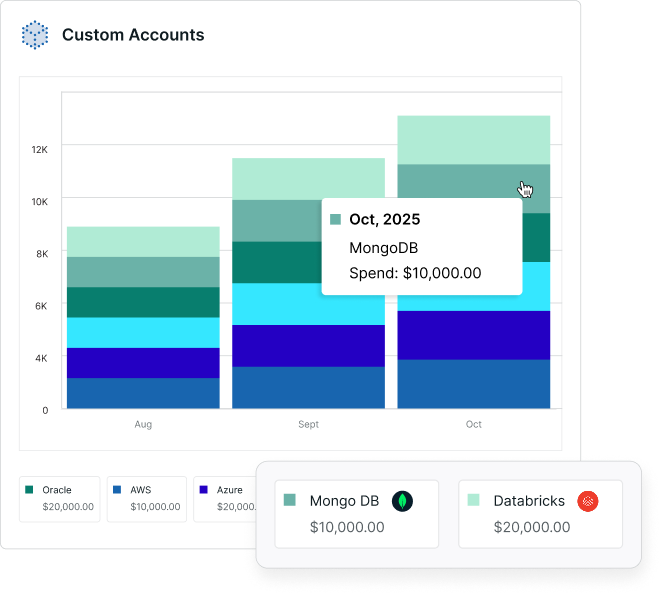The height and width of the screenshot is (596, 663).
Task: Click the dark indigo segment of Oct bar
Action: click(x=474, y=334)
